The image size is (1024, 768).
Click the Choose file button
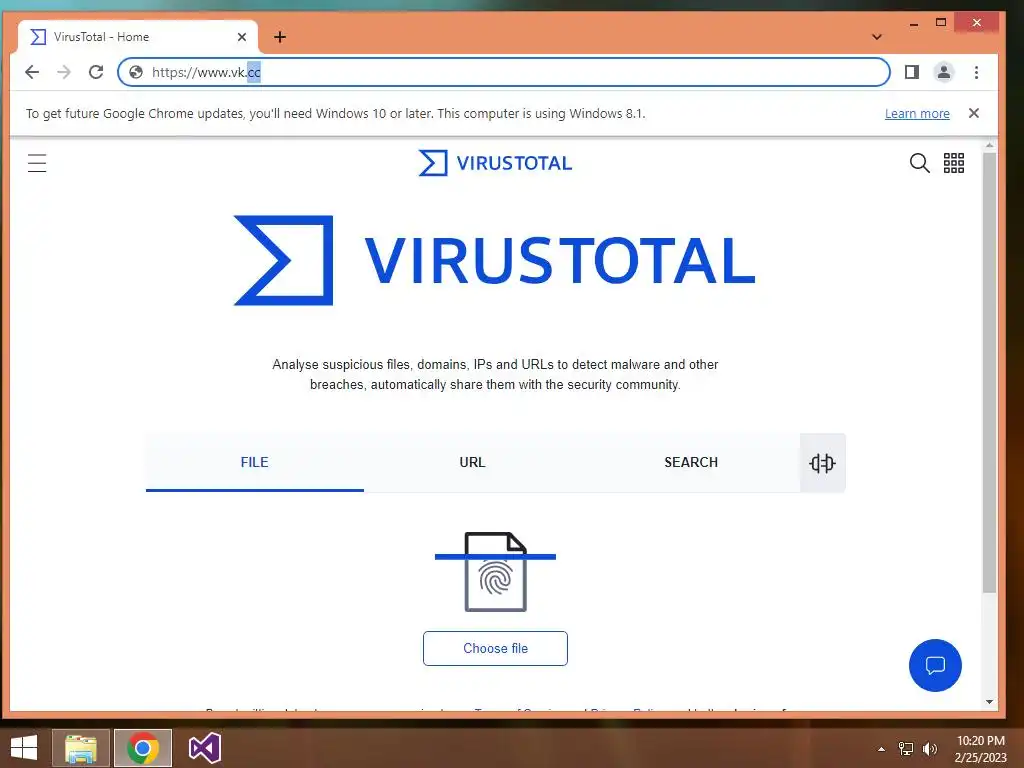click(495, 648)
